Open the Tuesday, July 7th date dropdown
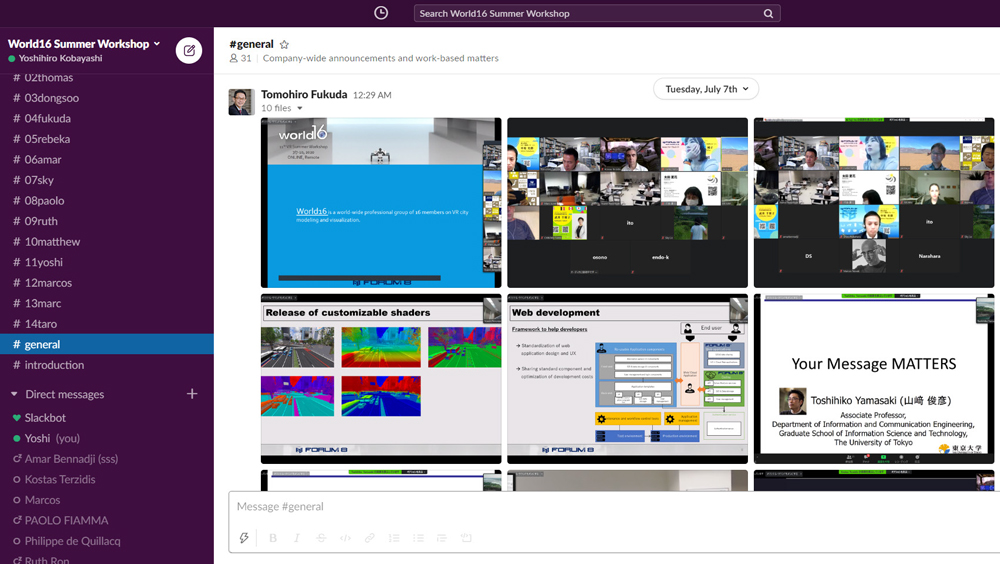This screenshot has height=564, width=1000. (x=706, y=89)
